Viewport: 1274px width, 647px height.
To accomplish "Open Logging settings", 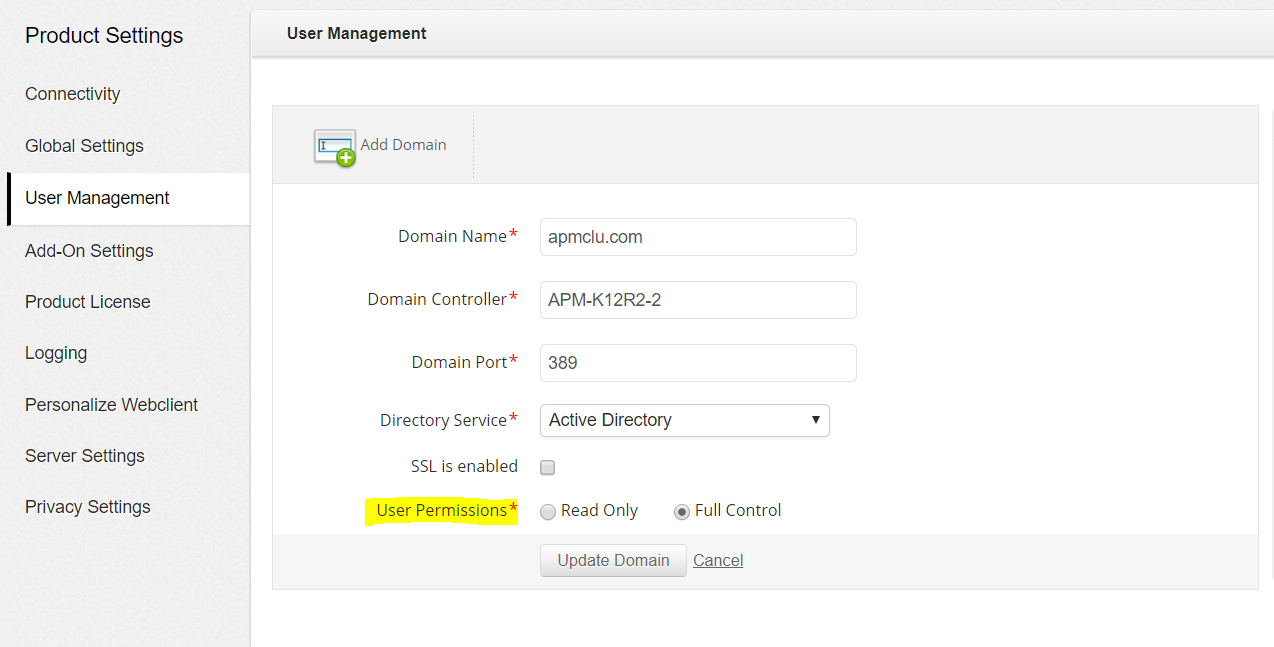I will (56, 353).
